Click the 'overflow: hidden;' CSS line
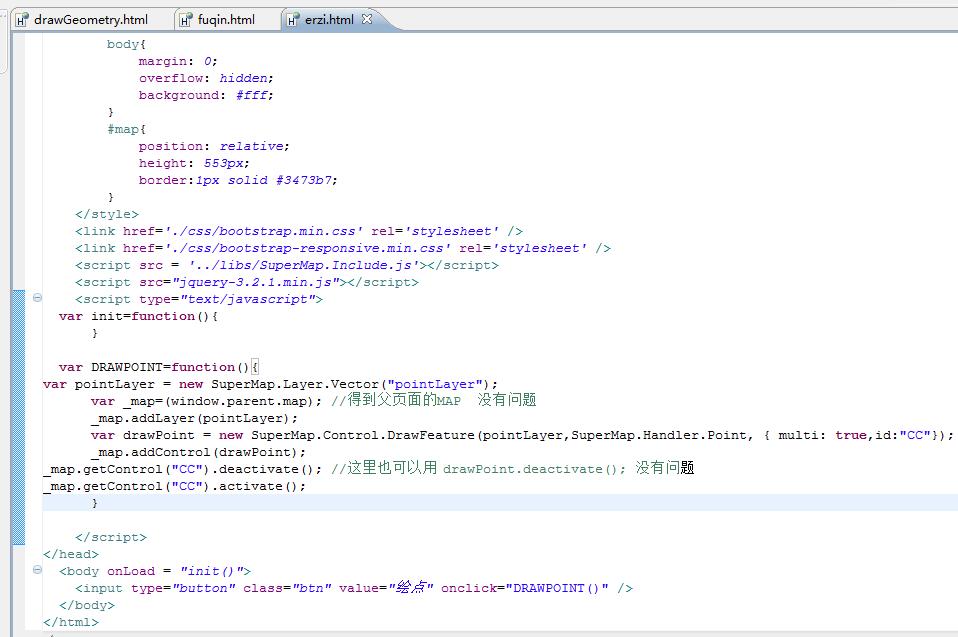Screen dimensions: 958x637 pos(206,78)
